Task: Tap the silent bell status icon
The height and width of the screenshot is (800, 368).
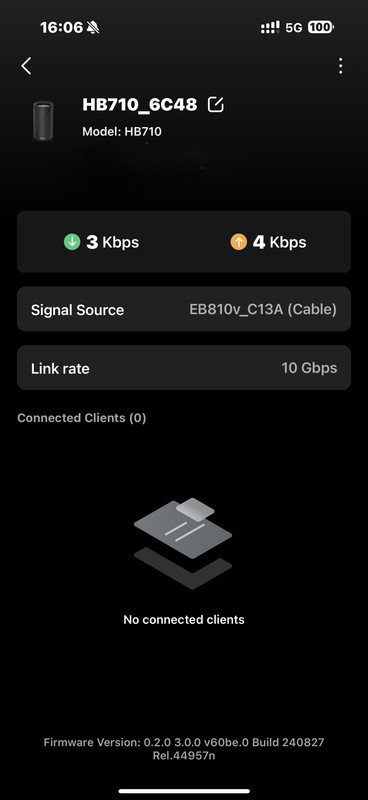Action: tap(93, 28)
